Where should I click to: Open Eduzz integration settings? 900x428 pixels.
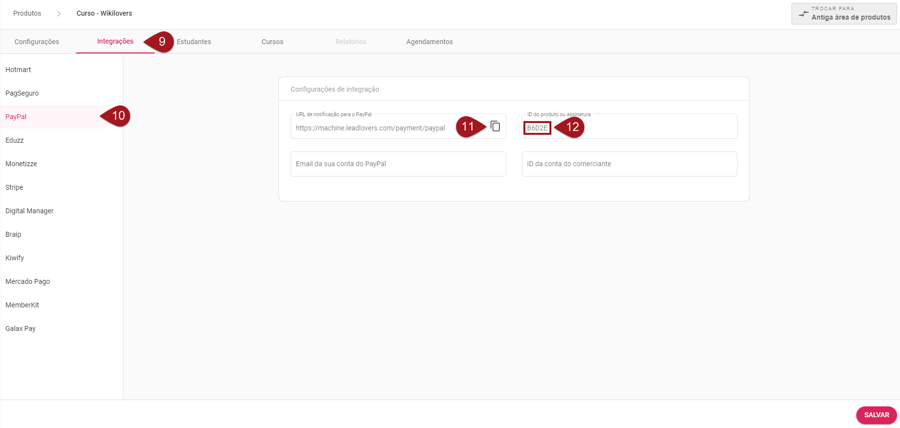(15, 140)
